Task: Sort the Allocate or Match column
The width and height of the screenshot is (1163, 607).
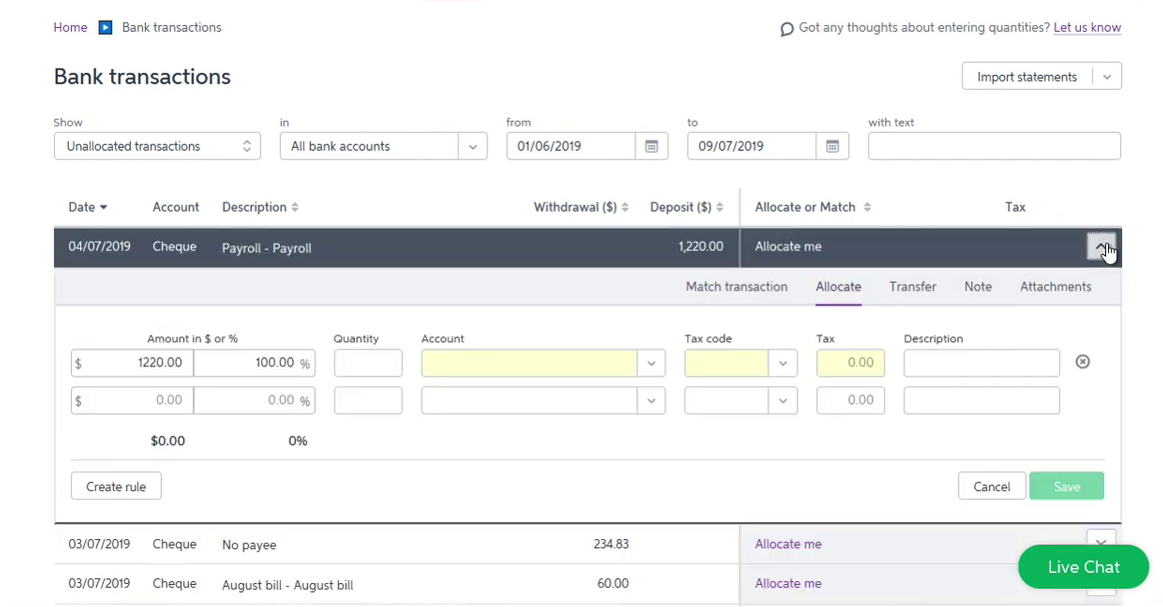Action: tap(867, 207)
